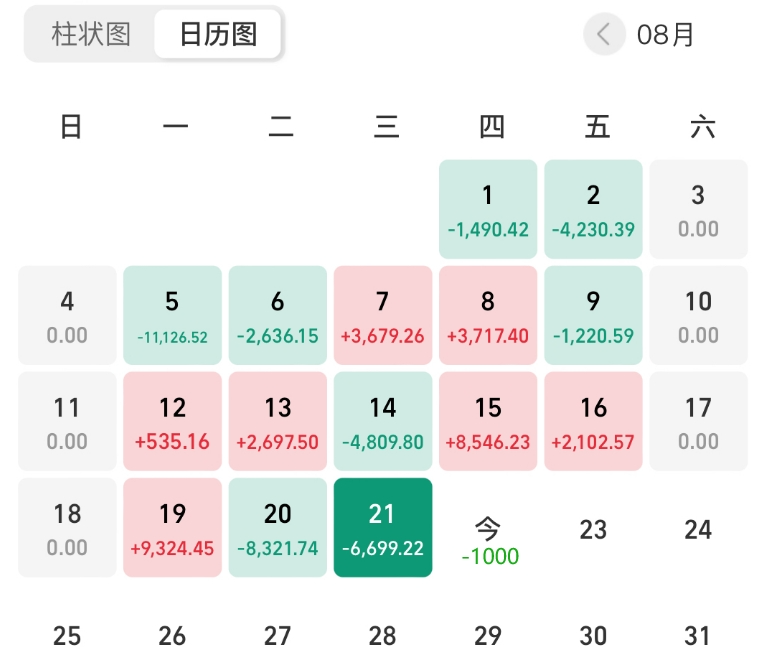The height and width of the screenshot is (655, 783).
Task: Select day 30 in calendar
Action: pyautogui.click(x=593, y=636)
